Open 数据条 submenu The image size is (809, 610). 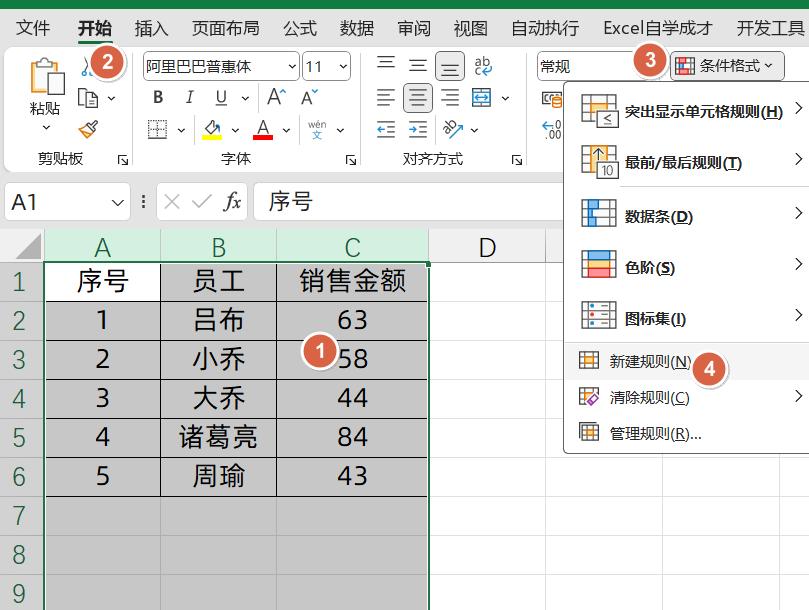686,215
